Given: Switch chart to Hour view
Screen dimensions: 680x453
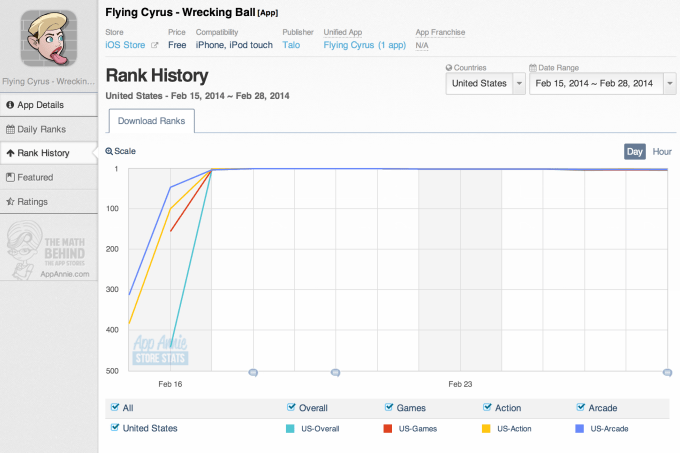Looking at the screenshot, I should [662, 151].
